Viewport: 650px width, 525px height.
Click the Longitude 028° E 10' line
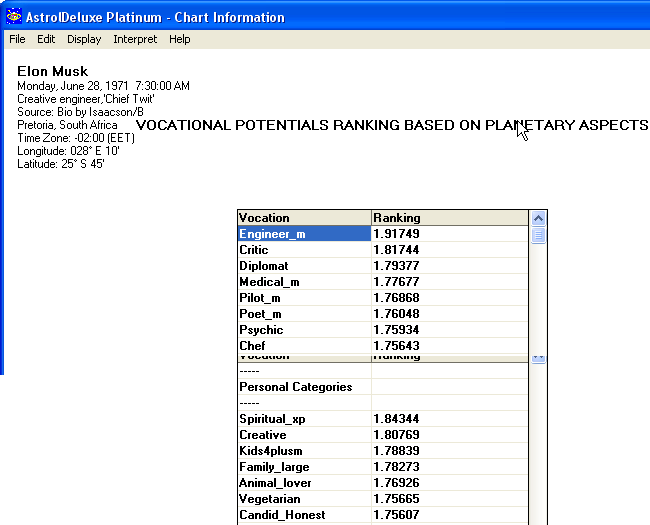(68, 151)
